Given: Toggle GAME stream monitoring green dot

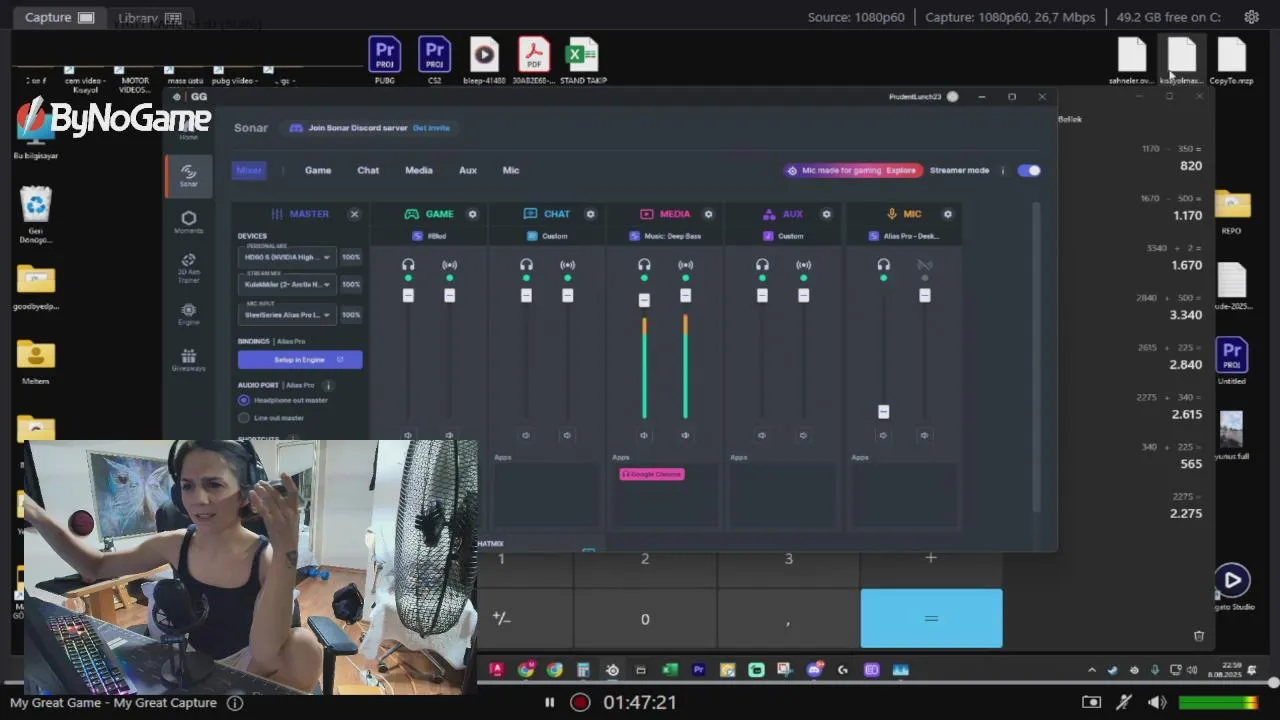Looking at the screenshot, I should 449,278.
